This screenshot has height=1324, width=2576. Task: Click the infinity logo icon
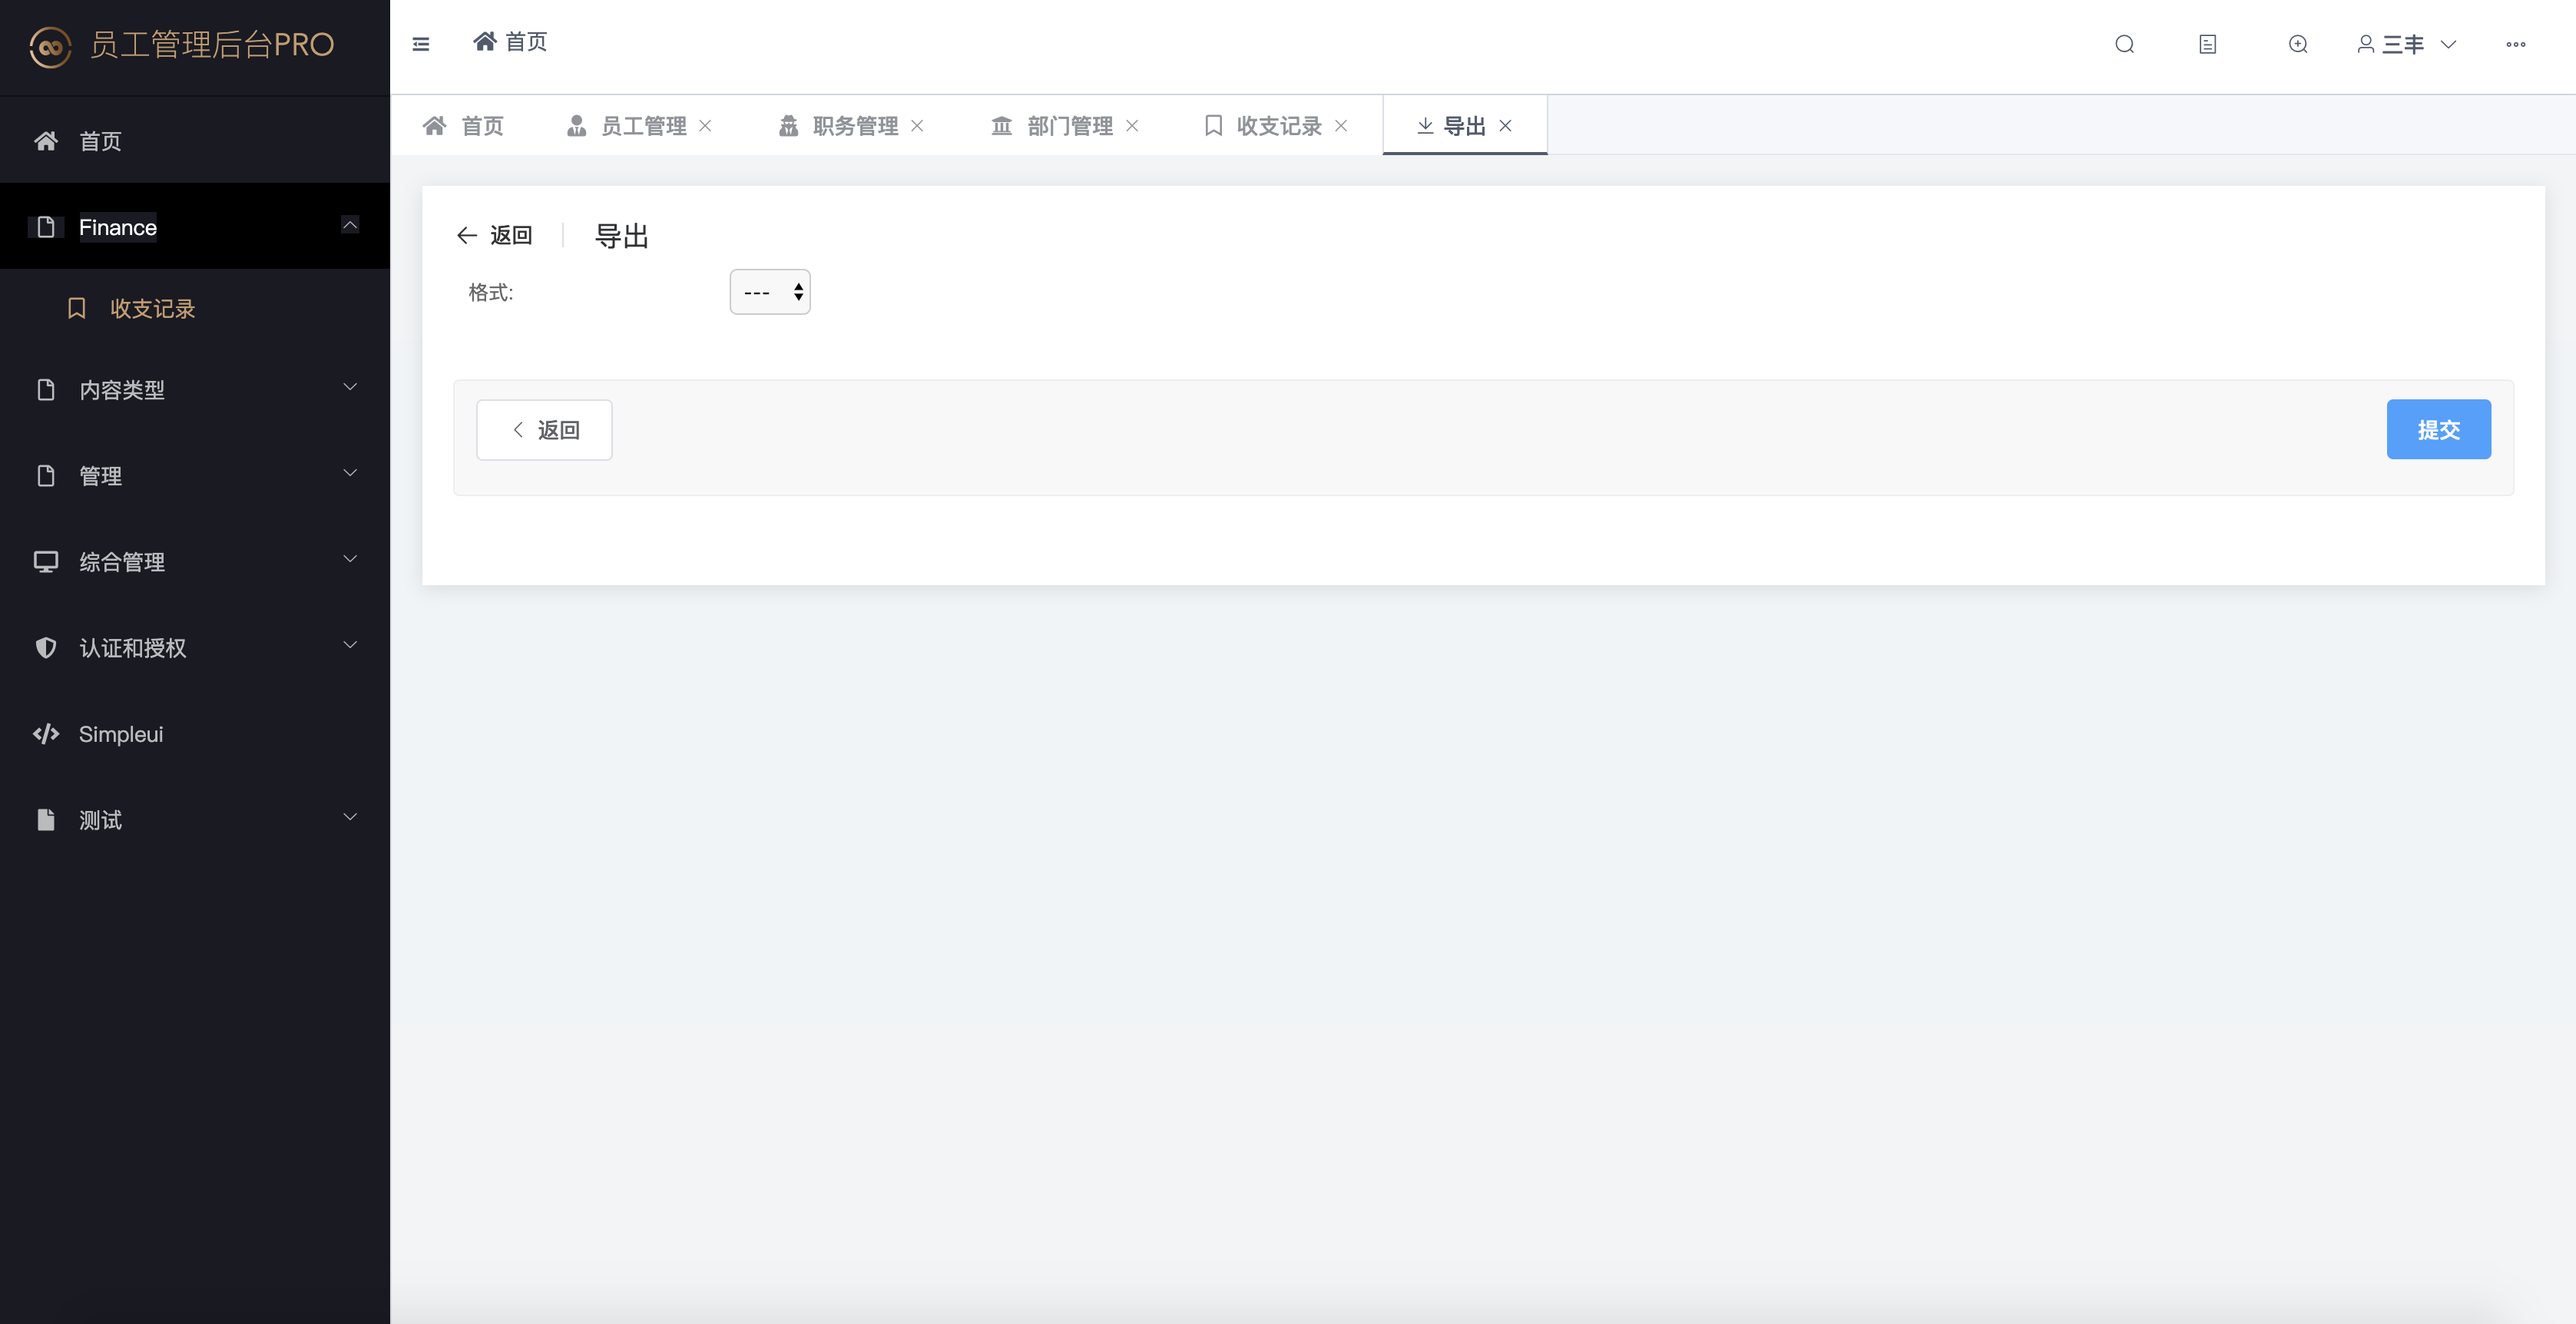coord(50,46)
